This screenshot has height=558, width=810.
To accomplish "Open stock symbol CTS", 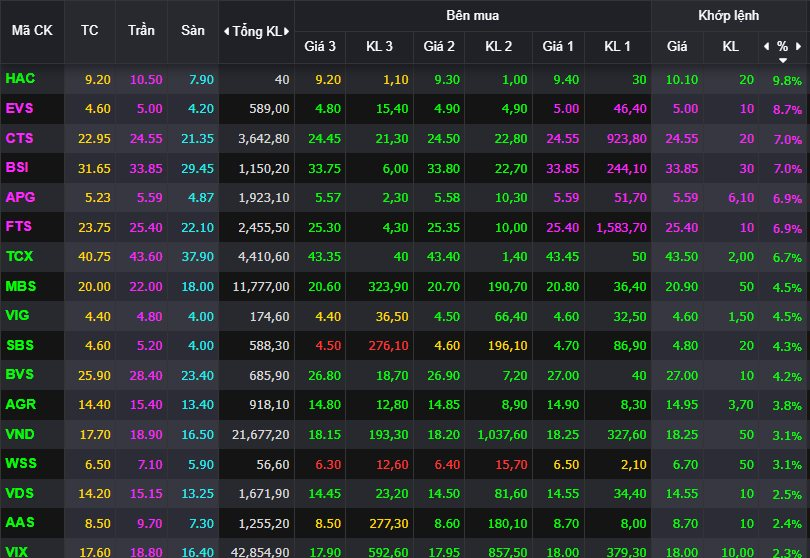I will (19, 138).
